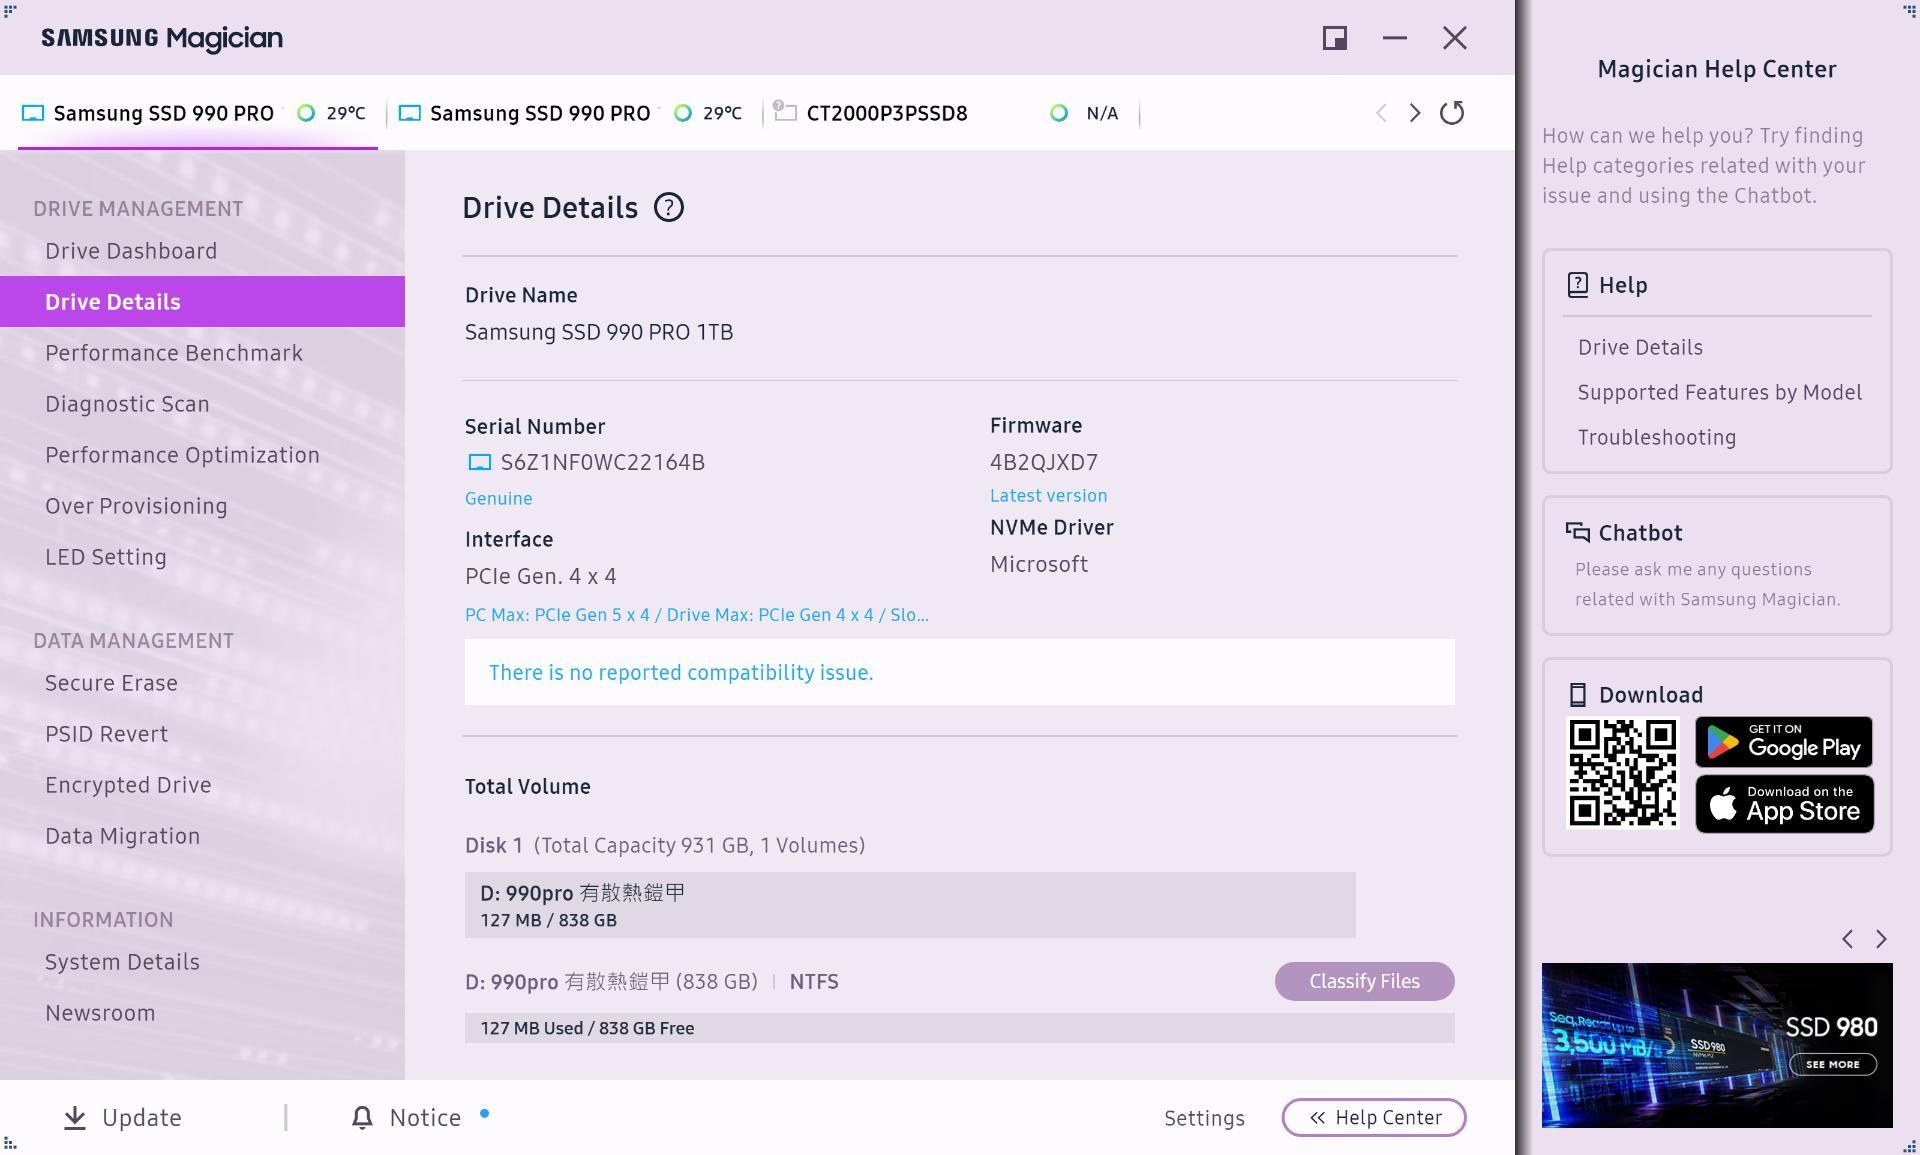Show next drives with the right arrow
Viewport: 1920px width, 1155px height.
tap(1414, 113)
